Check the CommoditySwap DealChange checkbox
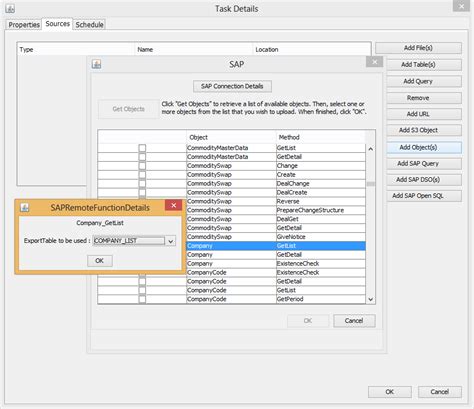 (x=142, y=183)
